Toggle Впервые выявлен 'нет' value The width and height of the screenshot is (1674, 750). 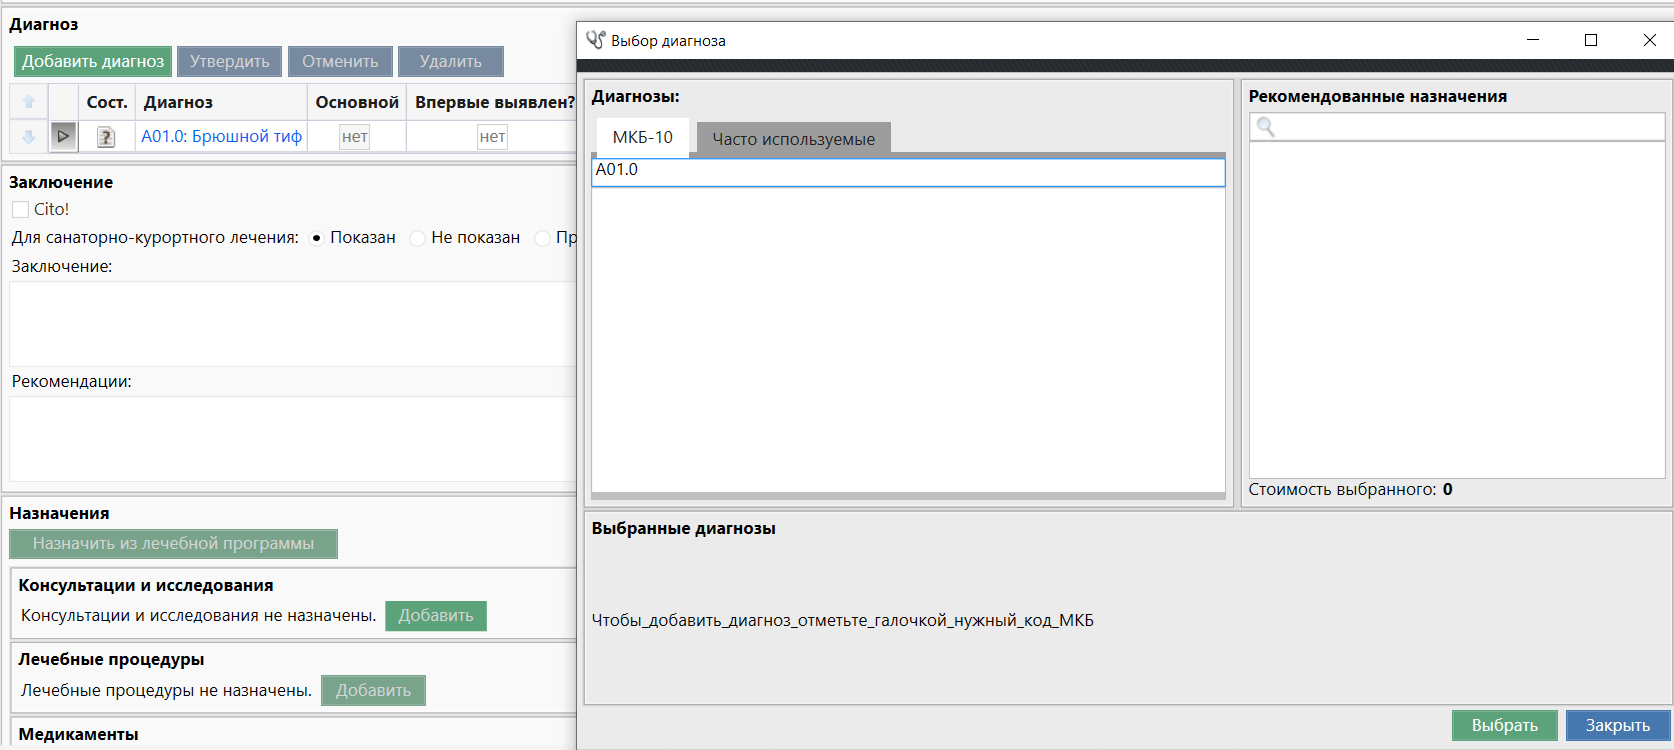[x=492, y=137]
